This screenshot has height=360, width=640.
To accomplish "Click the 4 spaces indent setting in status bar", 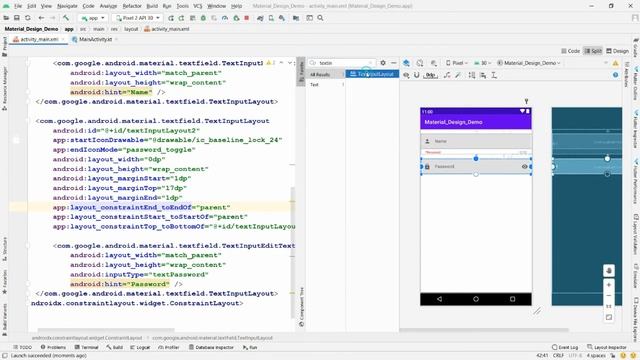I will (x=596, y=356).
